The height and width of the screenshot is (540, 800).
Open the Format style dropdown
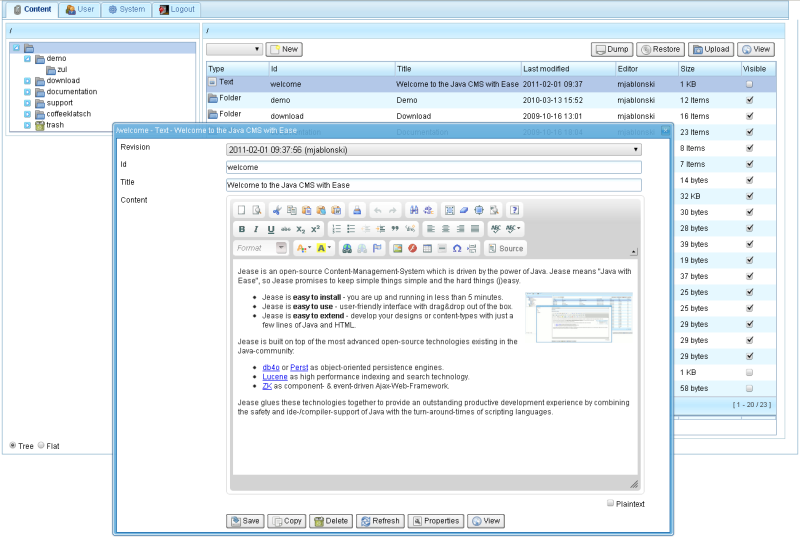261,248
